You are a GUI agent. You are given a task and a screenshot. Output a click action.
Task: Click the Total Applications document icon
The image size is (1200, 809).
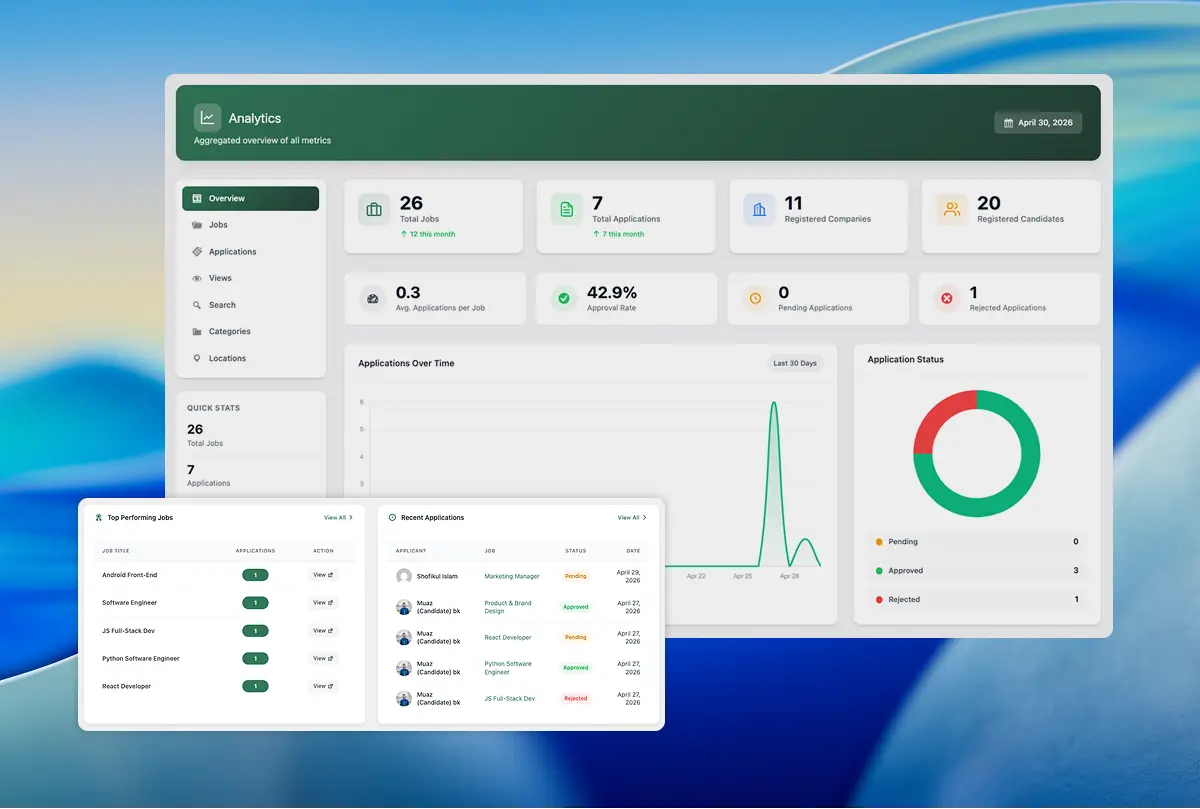tap(567, 210)
